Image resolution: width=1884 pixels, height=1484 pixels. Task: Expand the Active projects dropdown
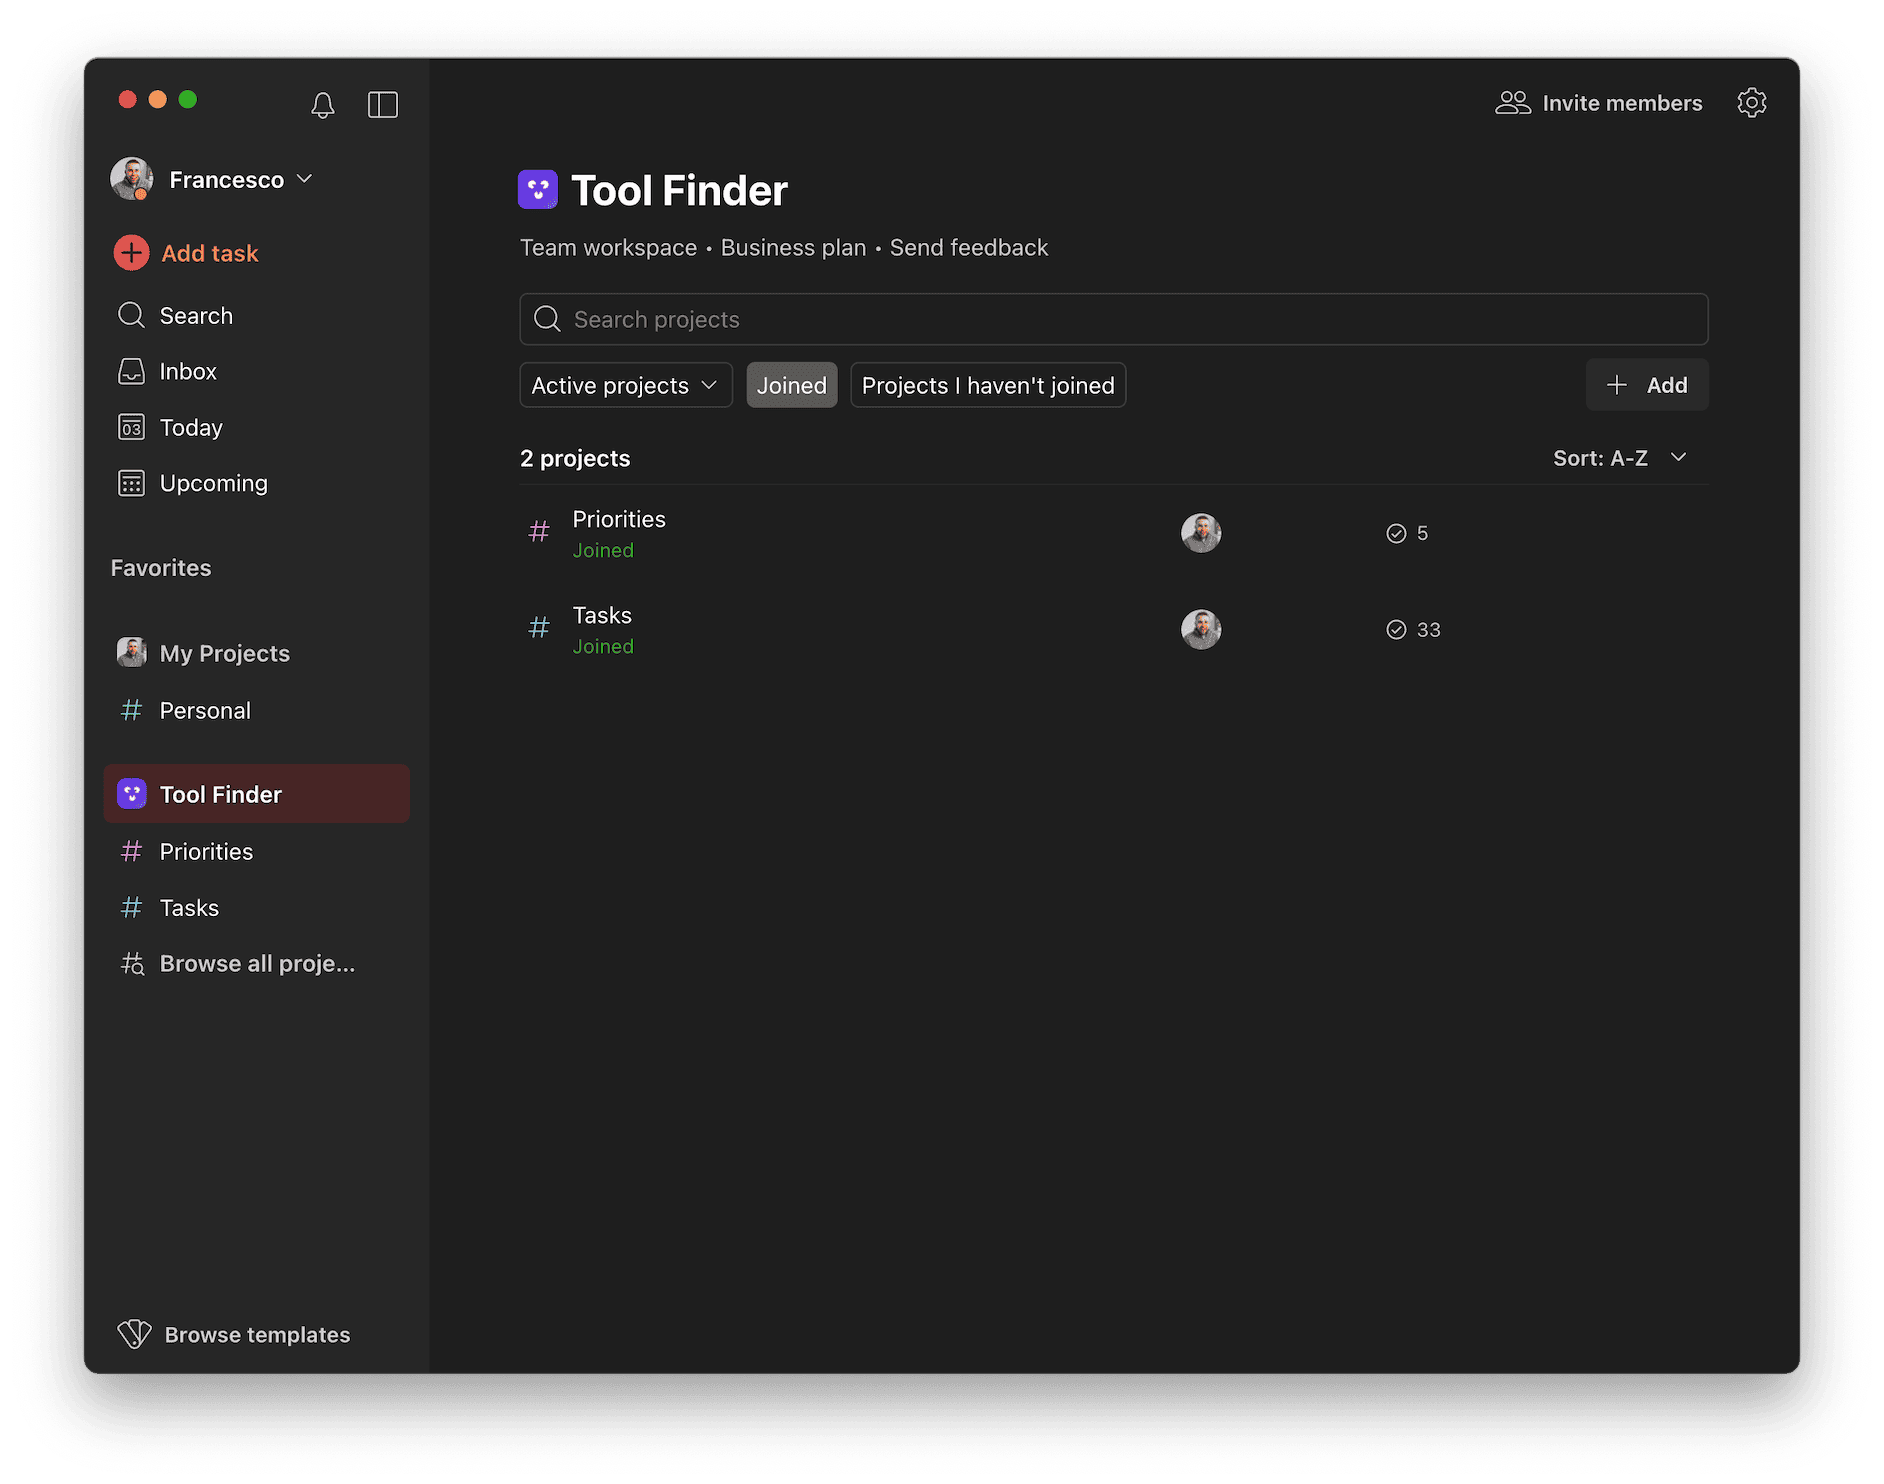tap(625, 384)
